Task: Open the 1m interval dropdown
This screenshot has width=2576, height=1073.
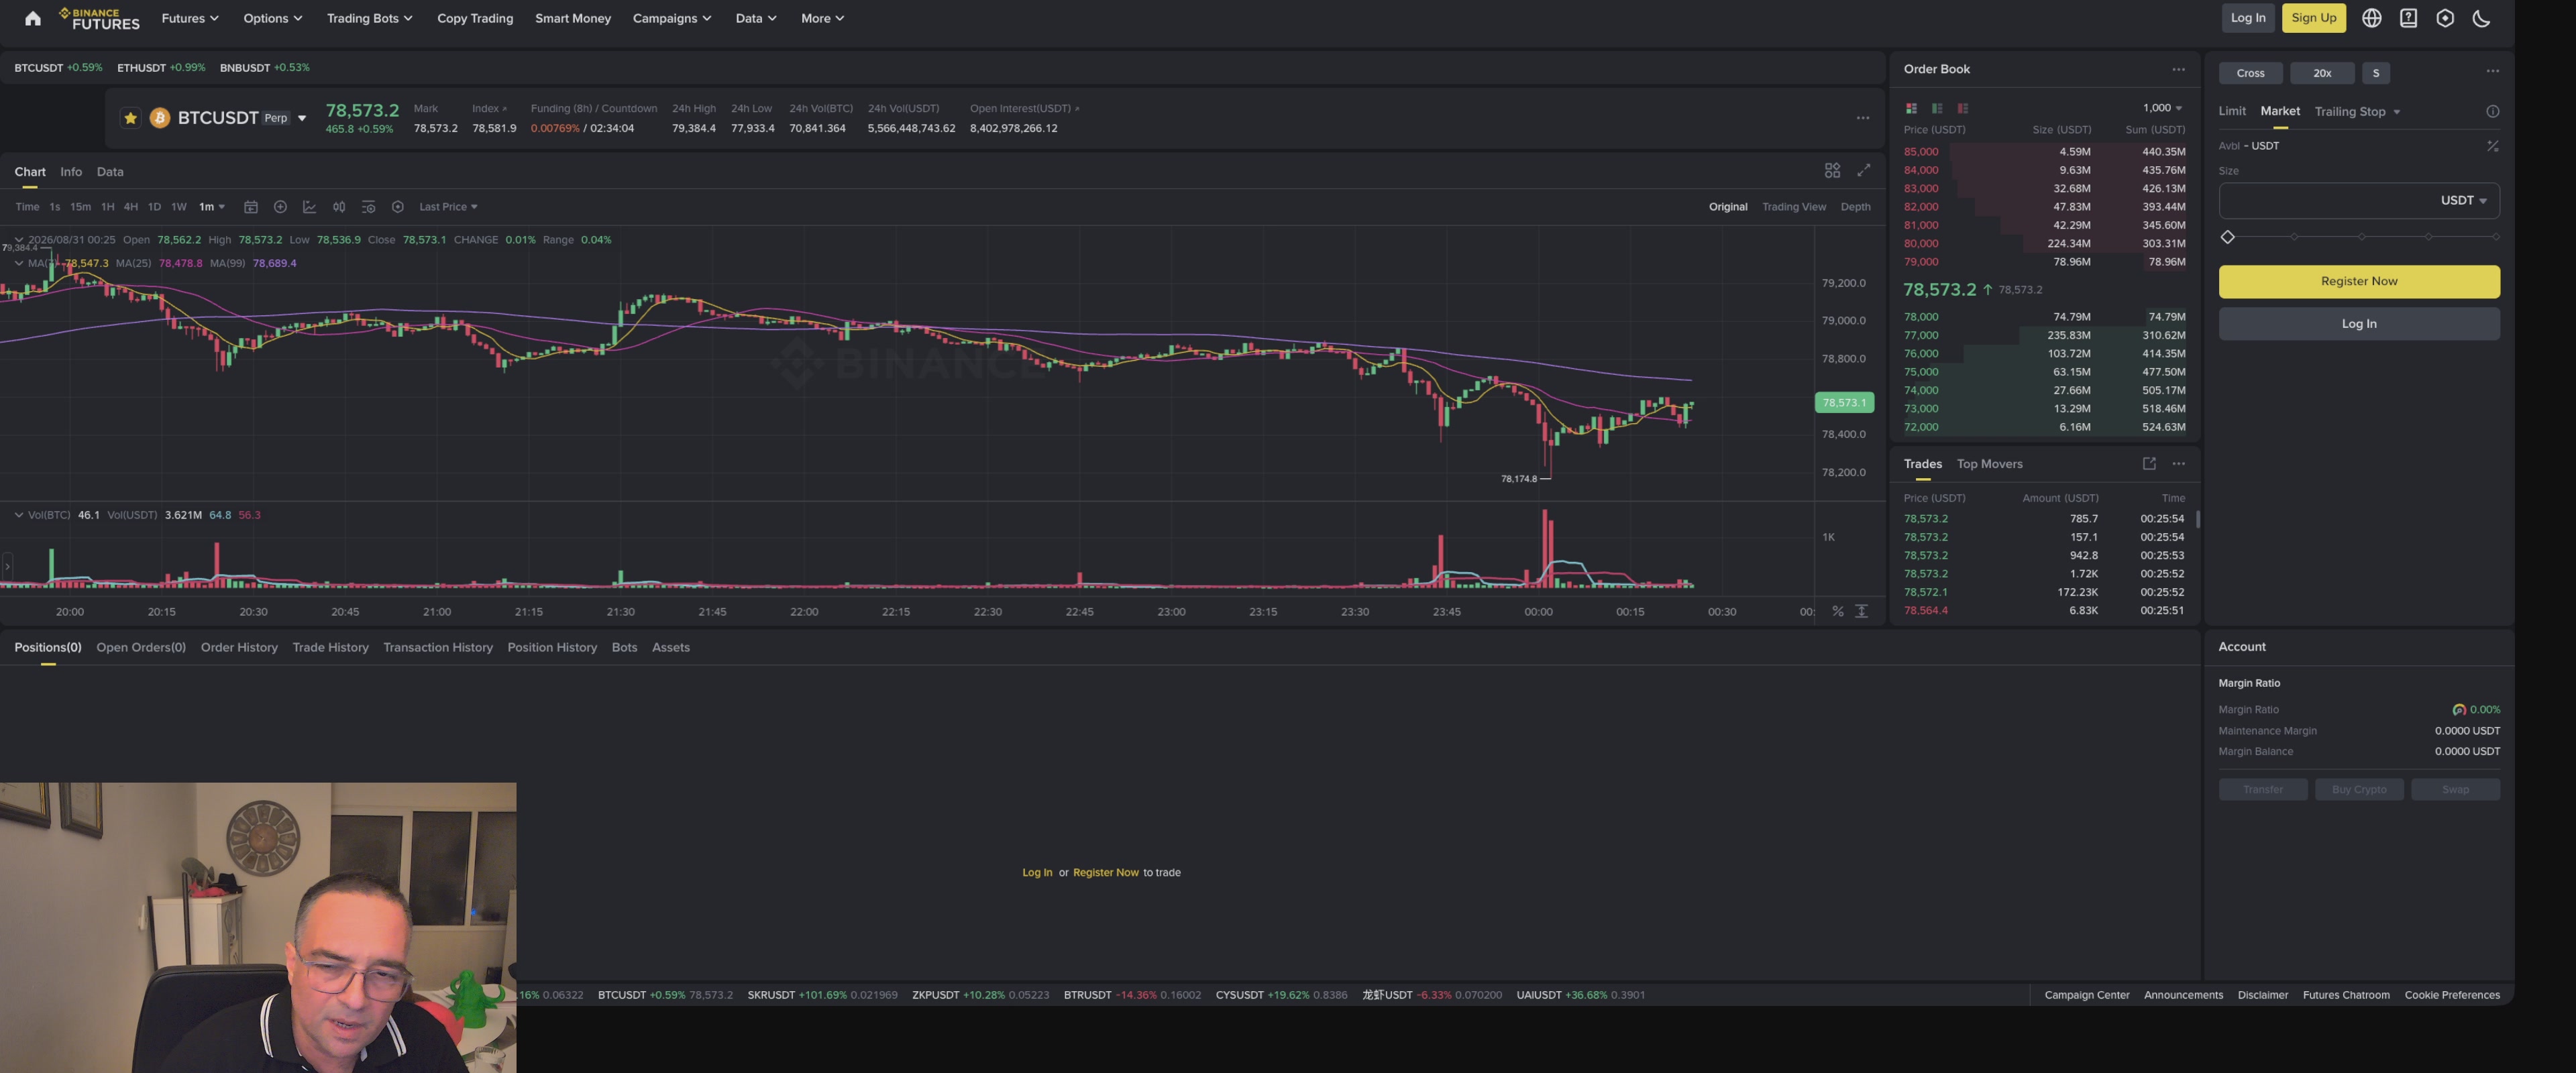Action: 211,207
